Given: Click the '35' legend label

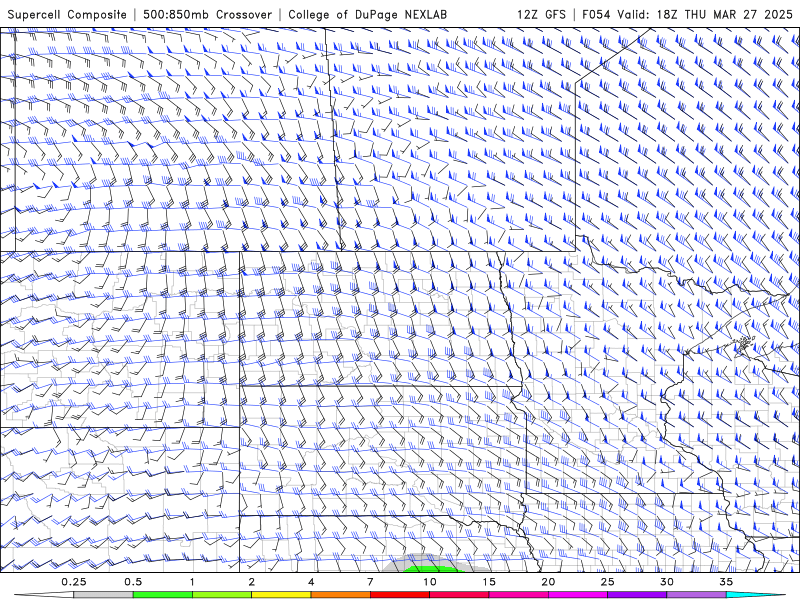Looking at the screenshot, I should 726,582.
